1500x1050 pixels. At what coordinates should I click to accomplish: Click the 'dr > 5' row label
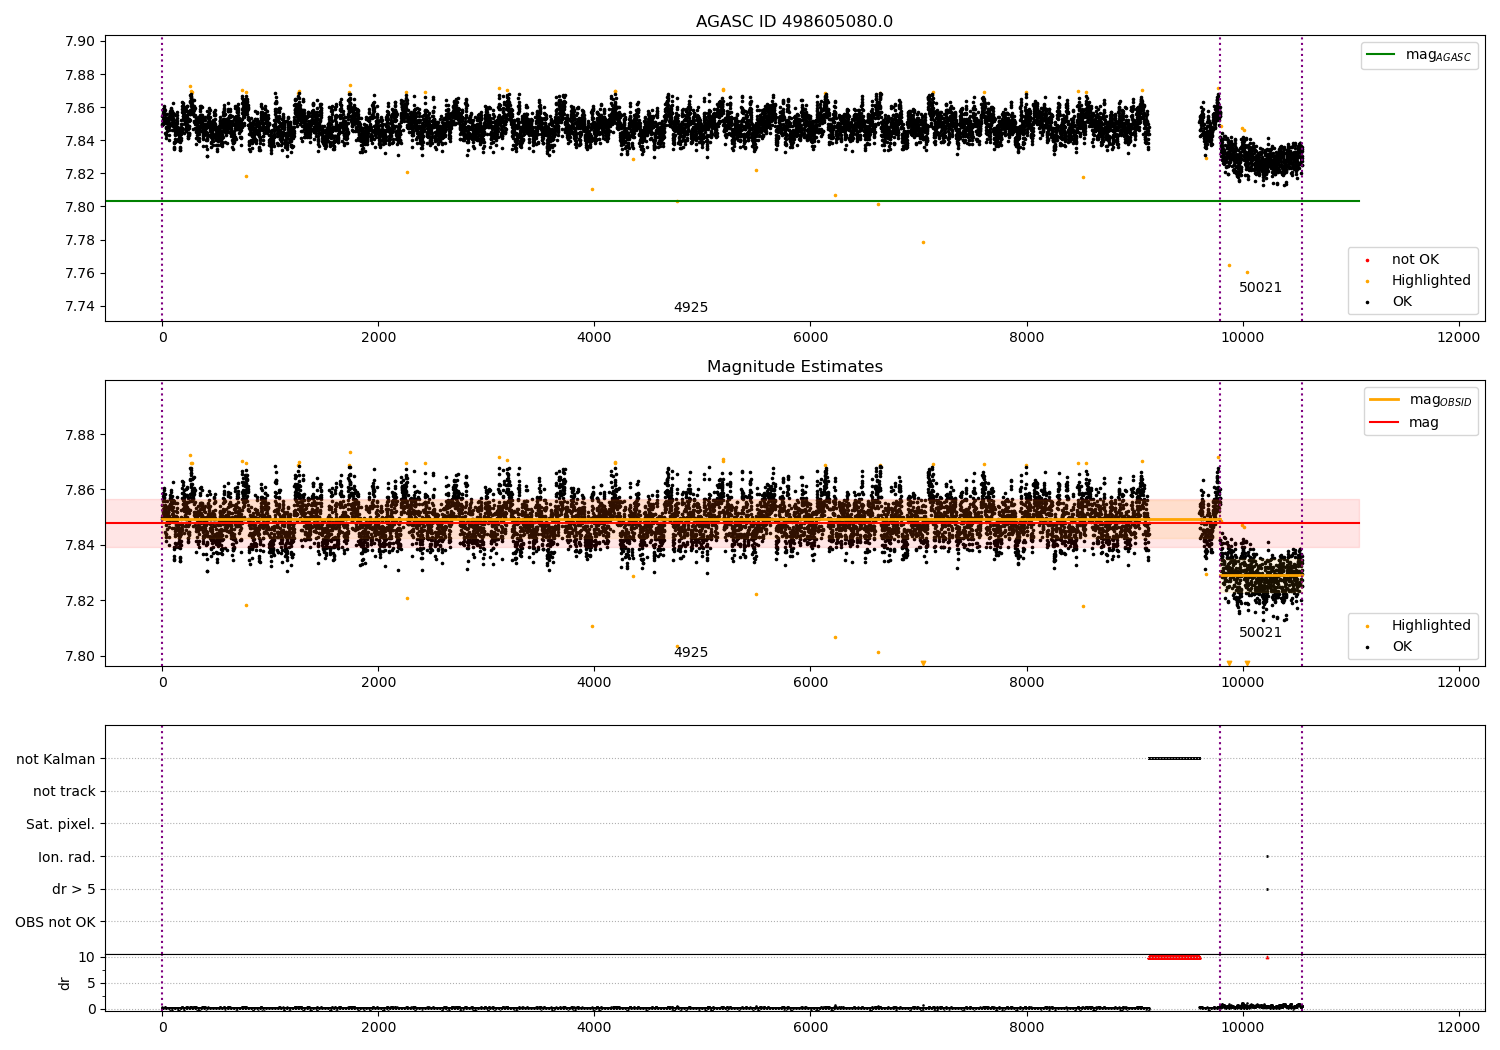tap(74, 889)
